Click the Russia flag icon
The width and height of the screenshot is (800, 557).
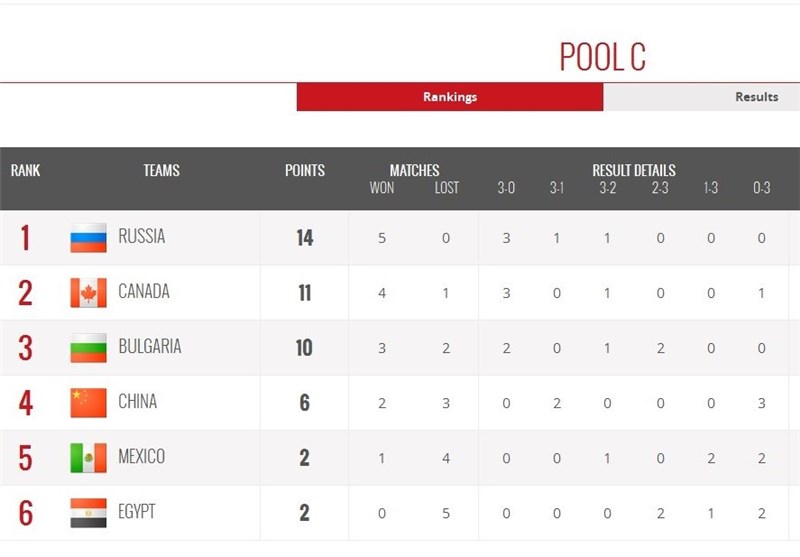[x=88, y=238]
